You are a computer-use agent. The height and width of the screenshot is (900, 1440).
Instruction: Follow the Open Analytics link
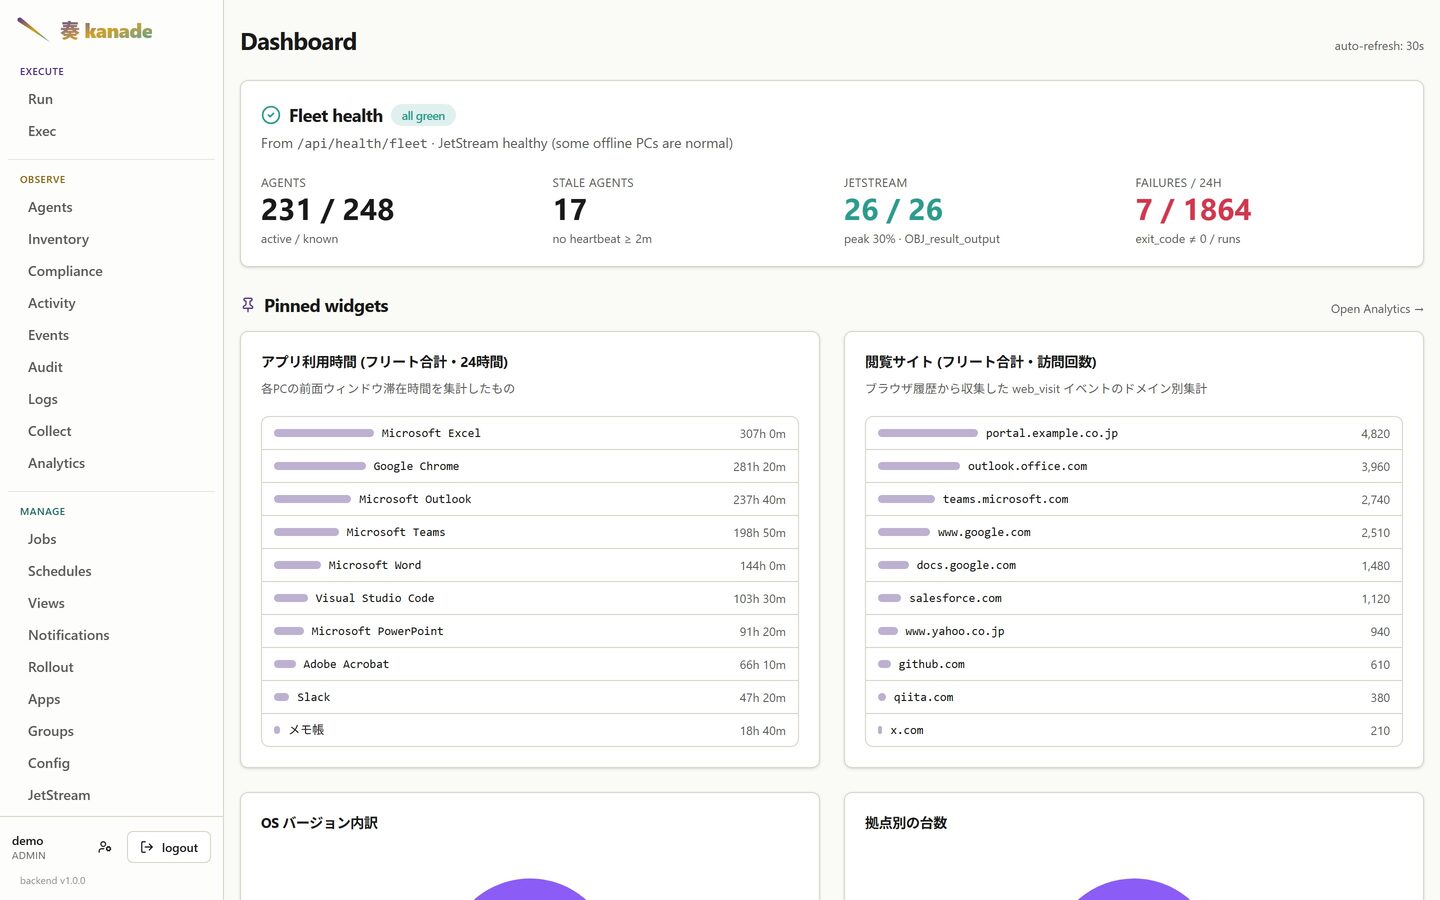coord(1377,309)
